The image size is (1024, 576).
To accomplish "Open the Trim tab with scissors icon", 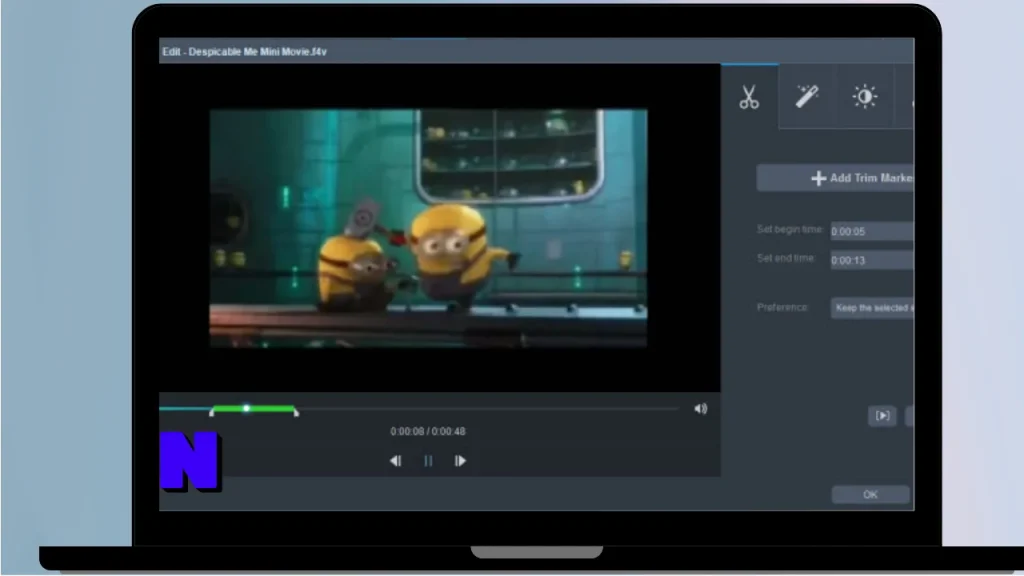I will 749,97.
